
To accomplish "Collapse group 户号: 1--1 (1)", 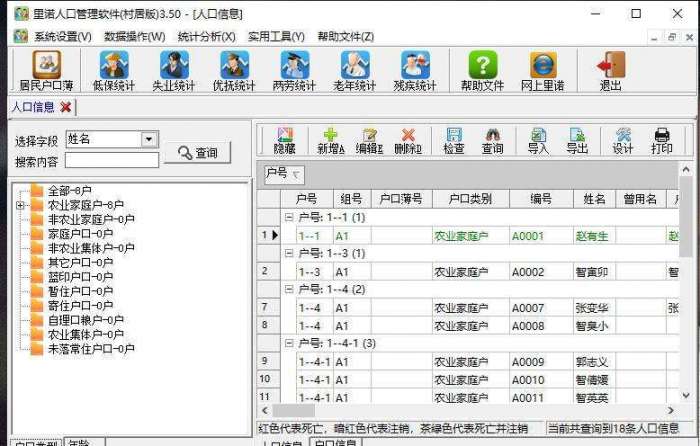I will [289, 217].
